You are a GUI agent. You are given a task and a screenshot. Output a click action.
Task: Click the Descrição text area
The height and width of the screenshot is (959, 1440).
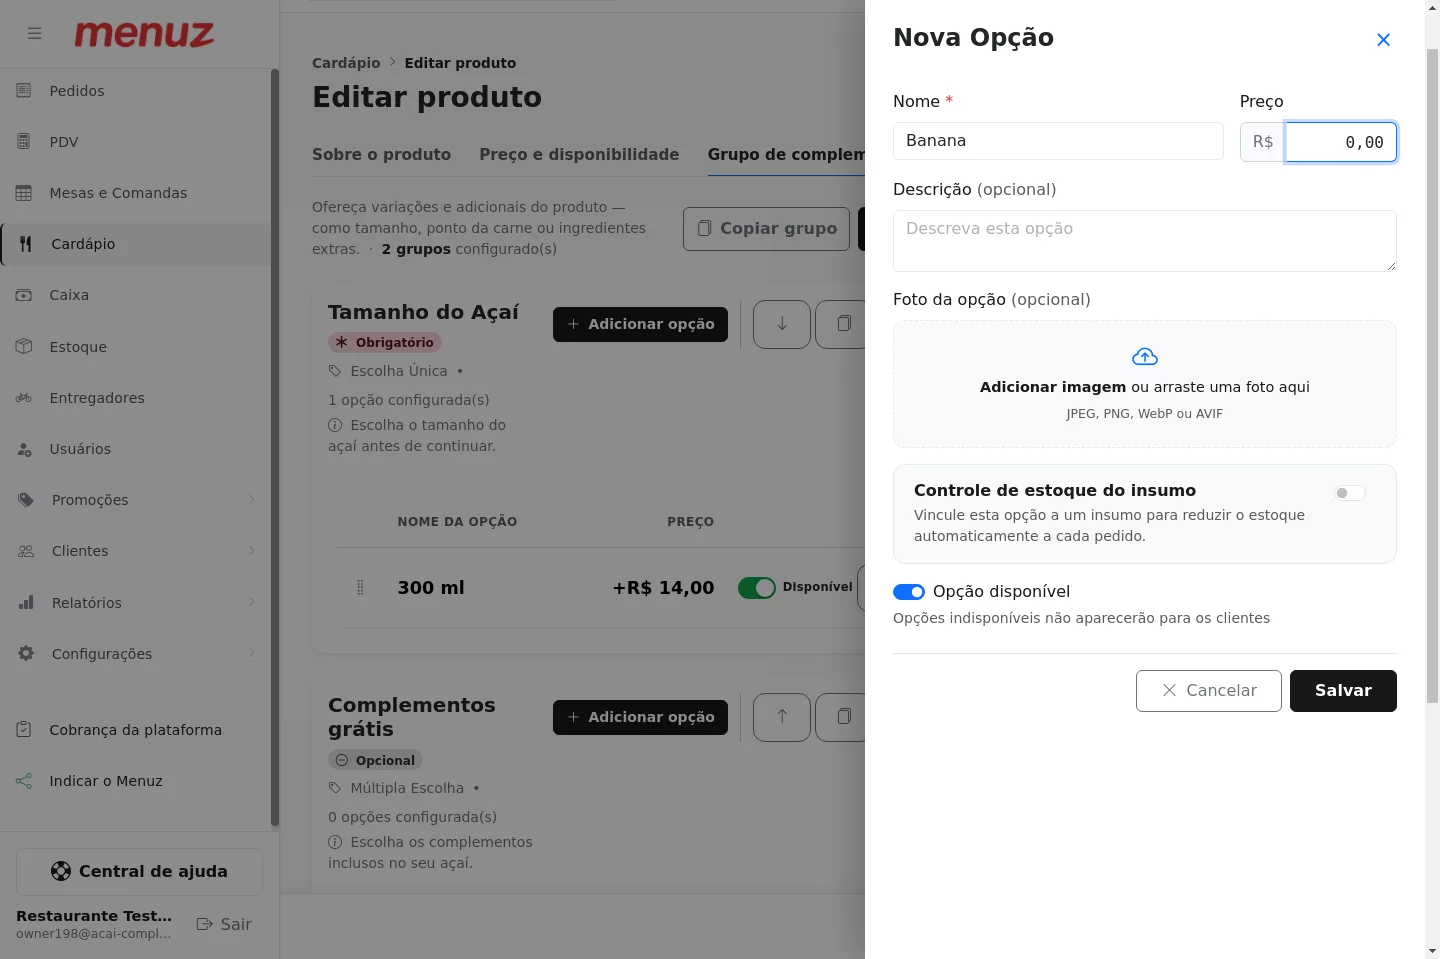[1145, 241]
